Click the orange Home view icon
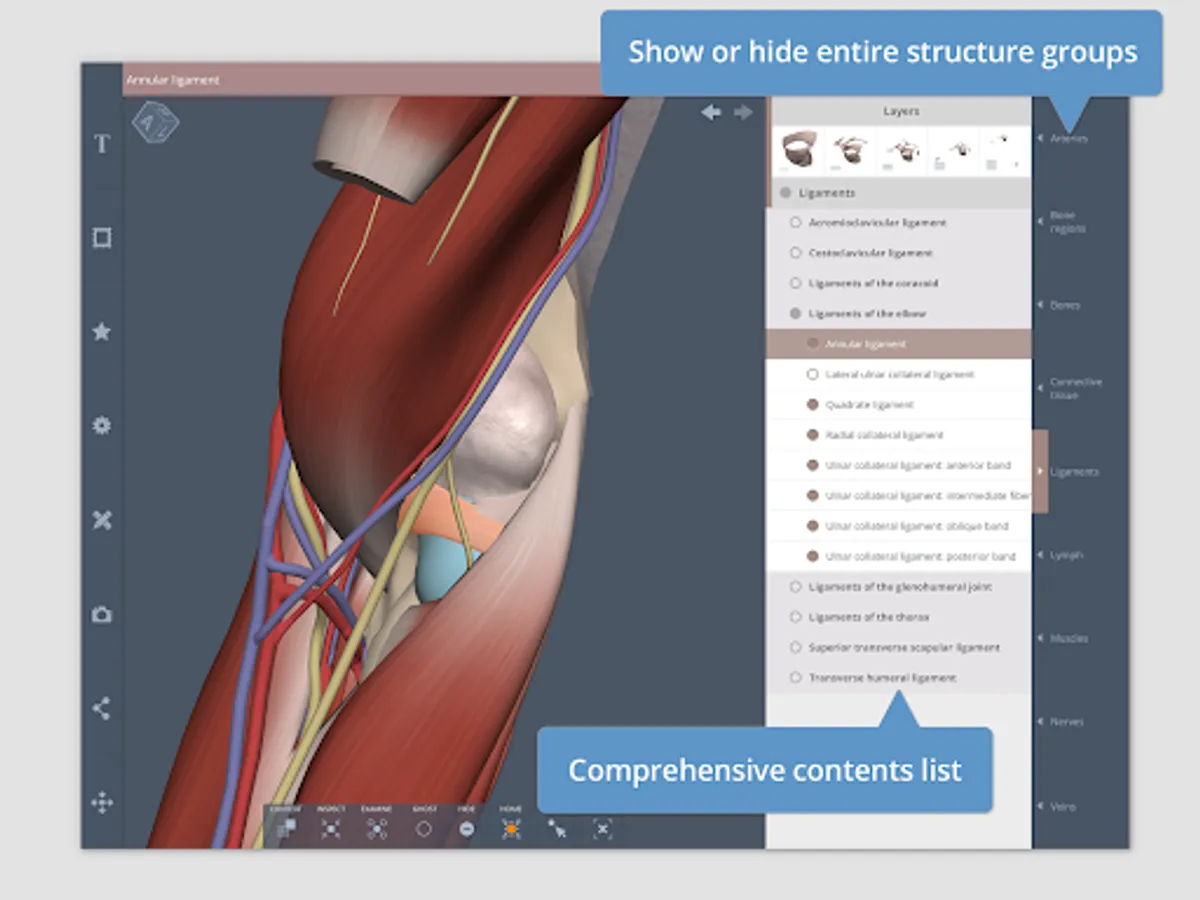1200x900 pixels. 511,828
